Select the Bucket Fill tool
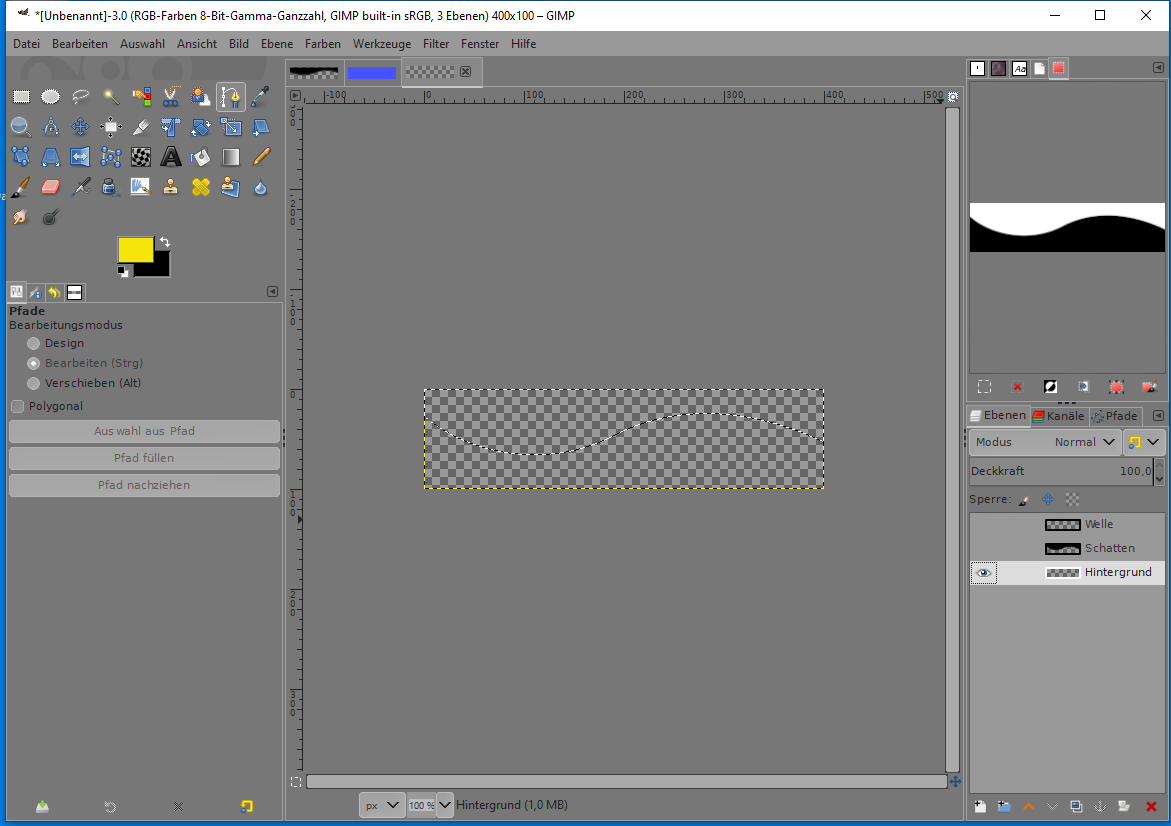The width and height of the screenshot is (1171, 826). pos(201,157)
